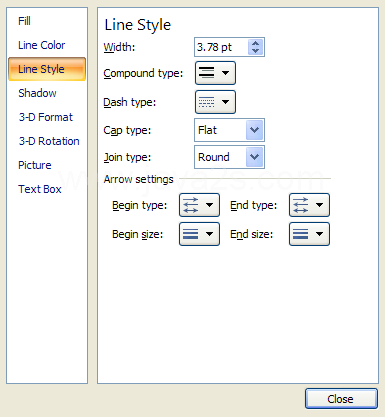Open the Fill category

(24, 21)
